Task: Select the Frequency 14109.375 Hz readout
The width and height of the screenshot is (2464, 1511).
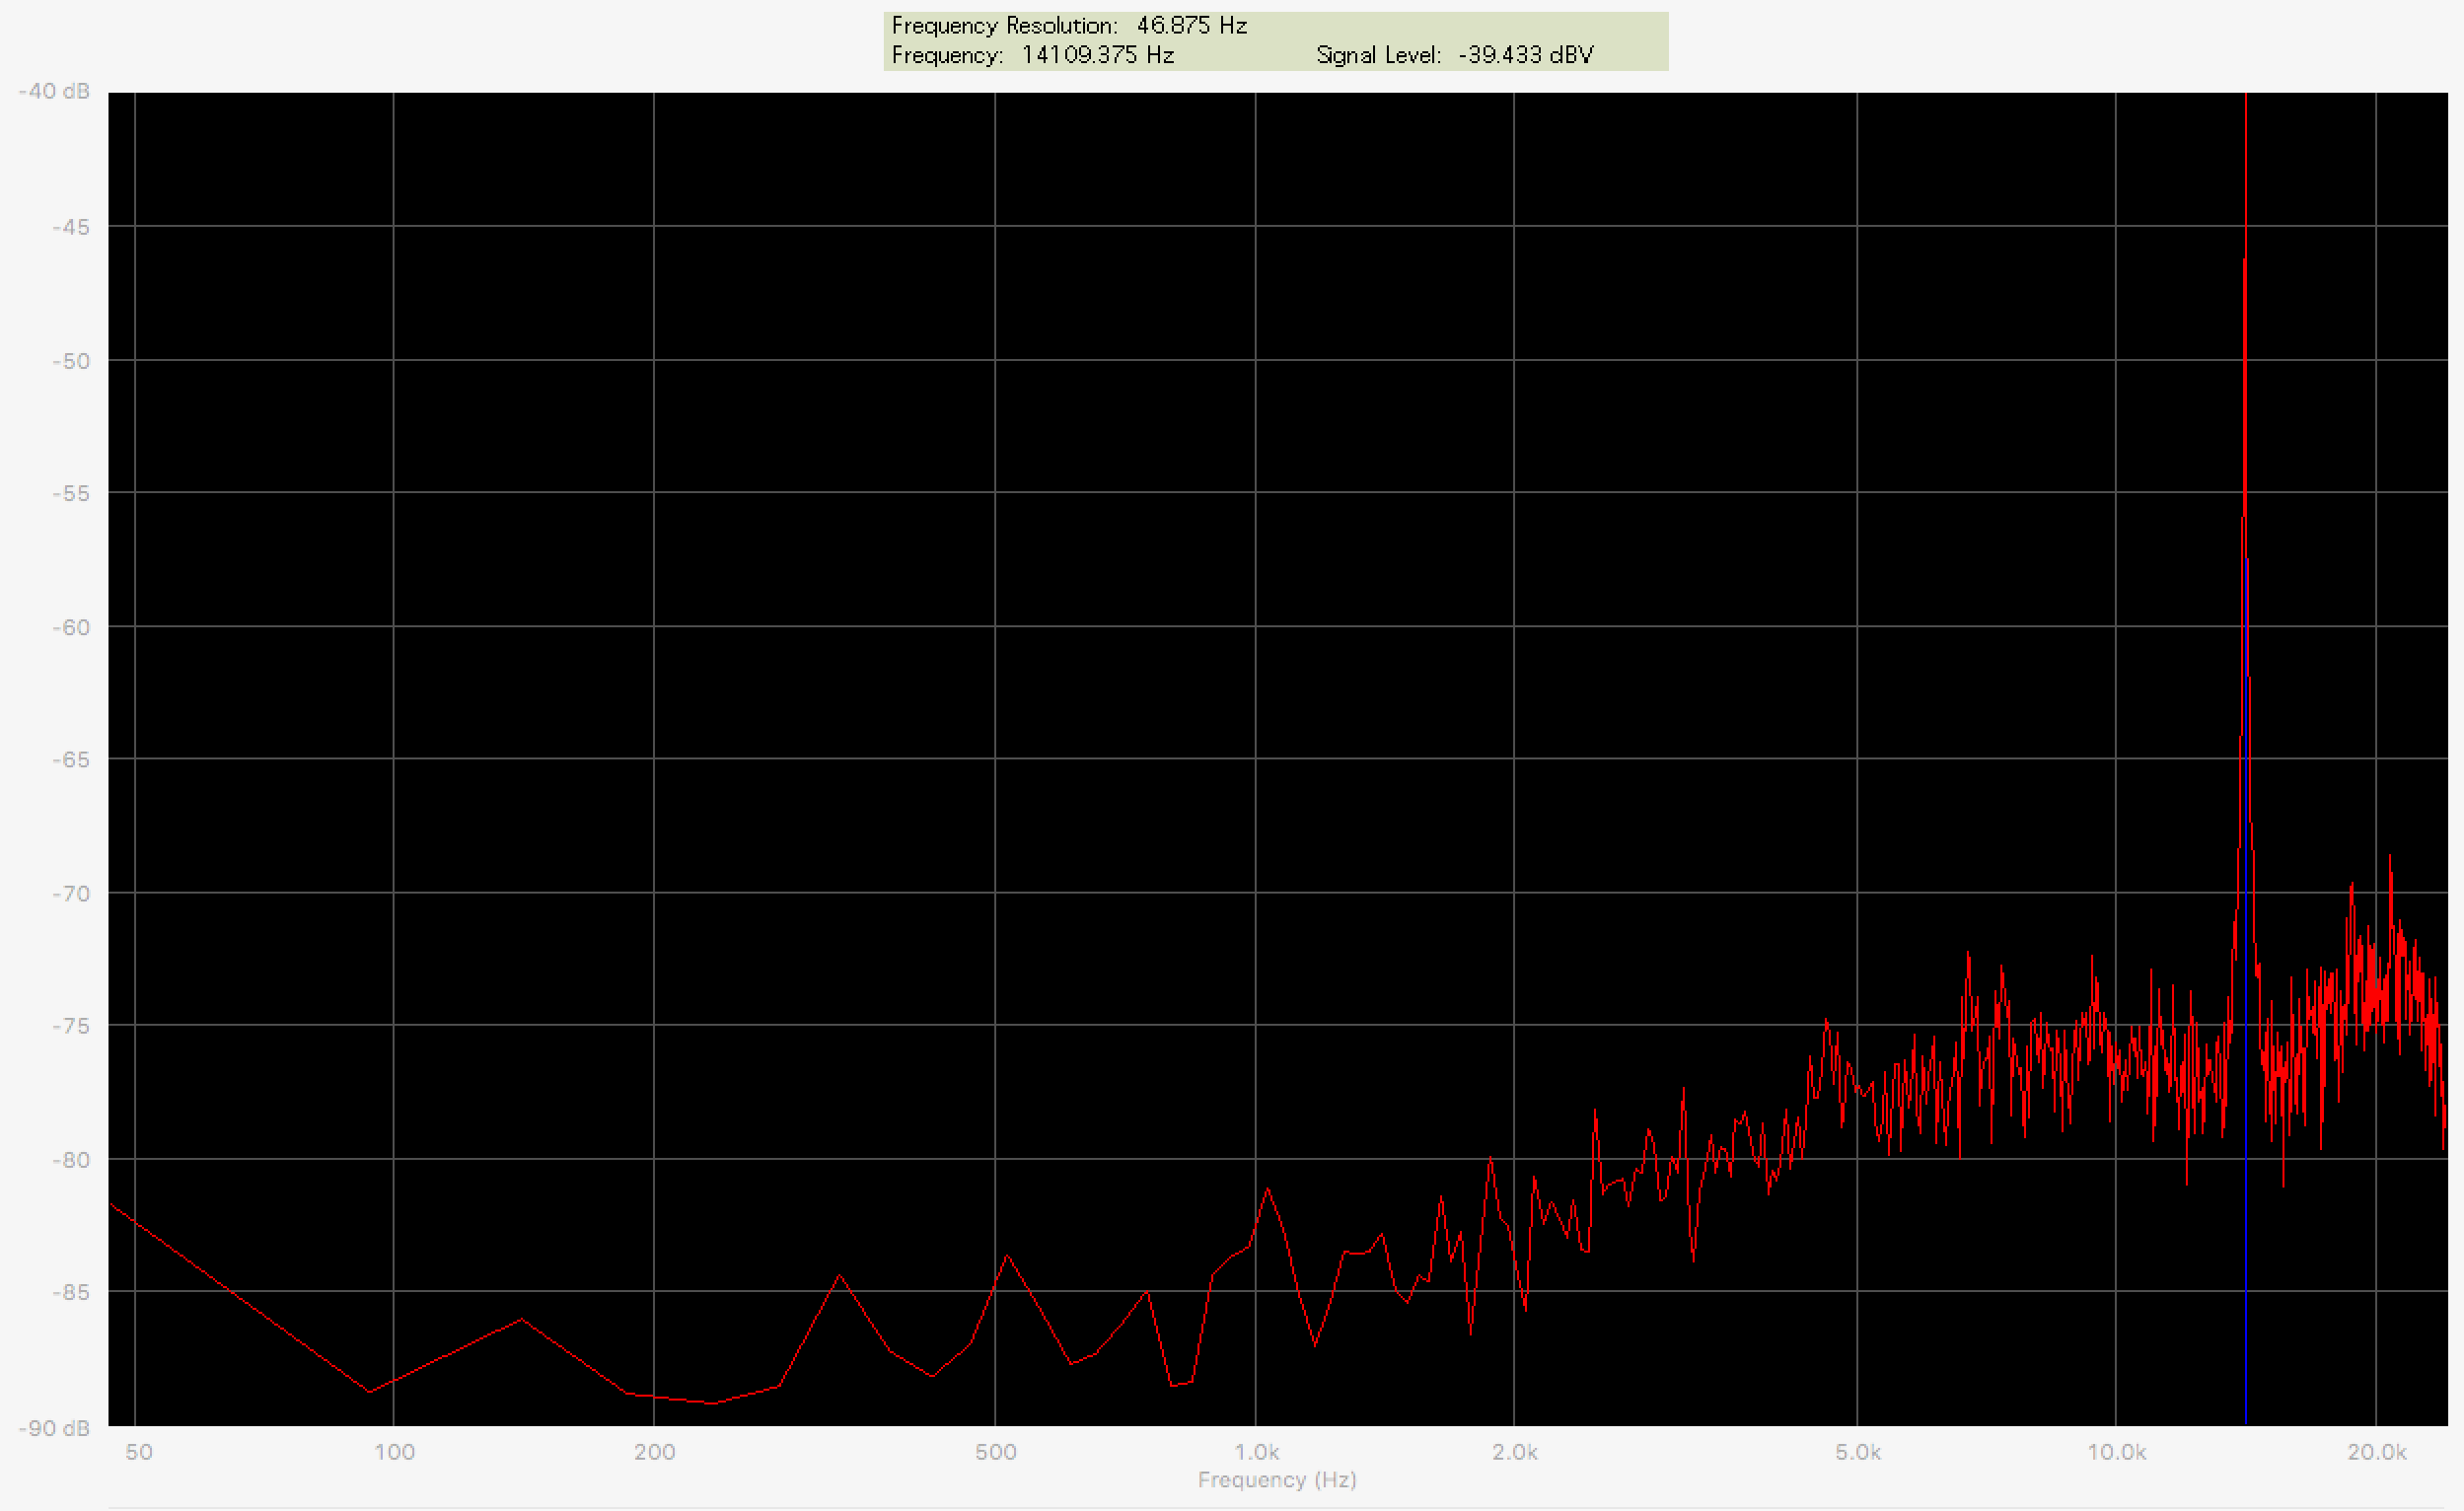Action: pos(1032,55)
